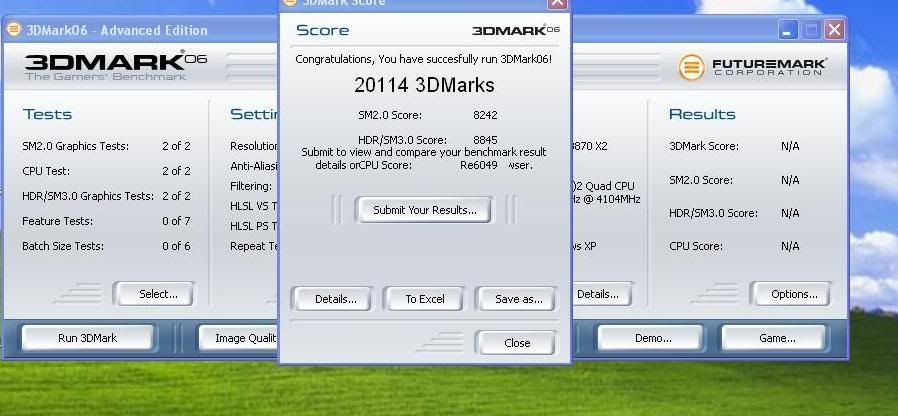Open Details in the Score dialog
The image size is (898, 416).
point(332,299)
